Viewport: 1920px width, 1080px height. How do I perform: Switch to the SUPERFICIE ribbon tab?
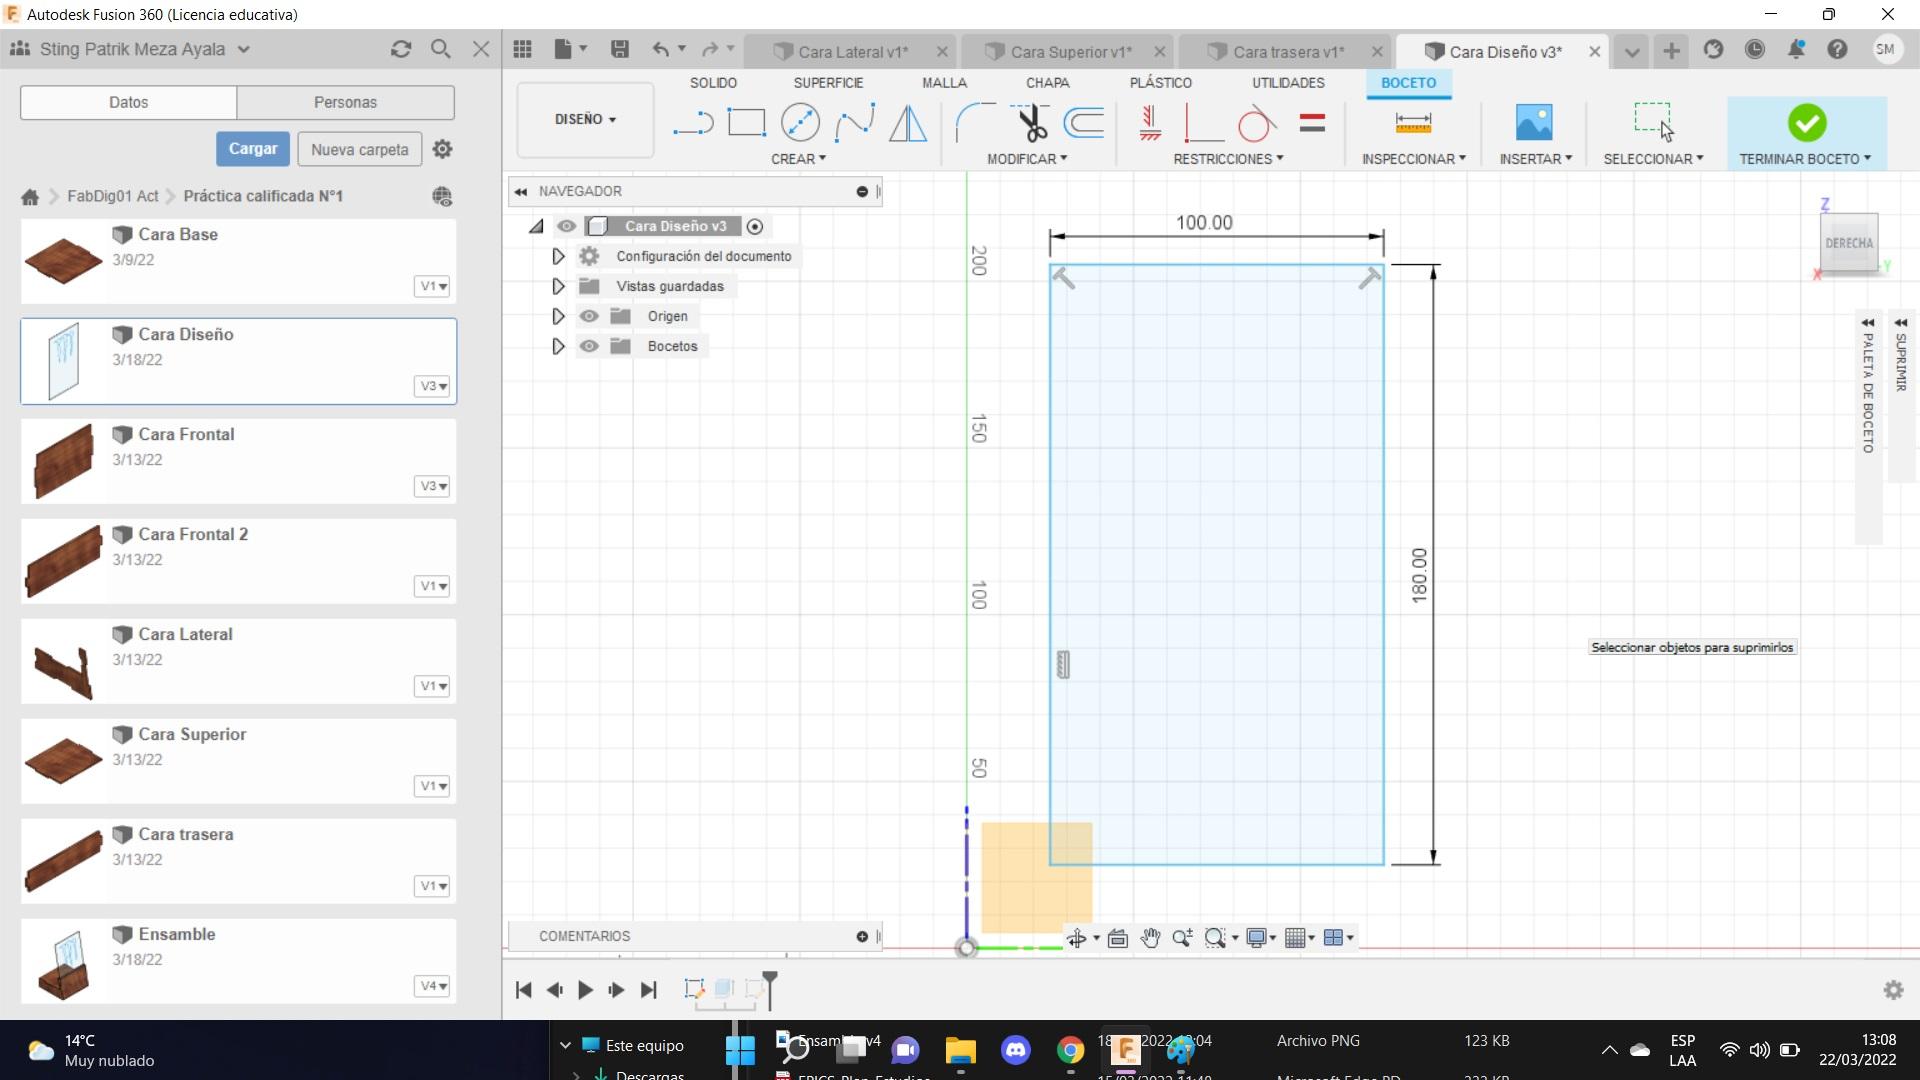(x=827, y=83)
